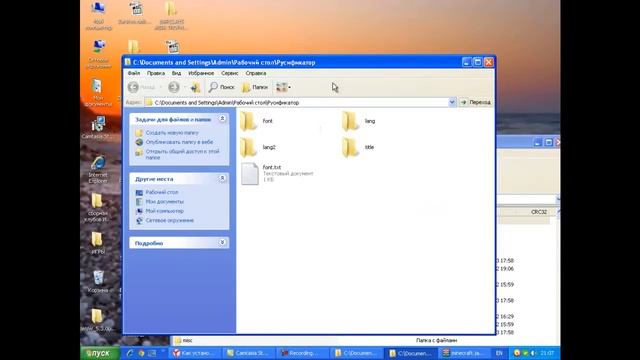The width and height of the screenshot is (640, 360).
Task: Click the Пуск start button
Action: point(100,353)
